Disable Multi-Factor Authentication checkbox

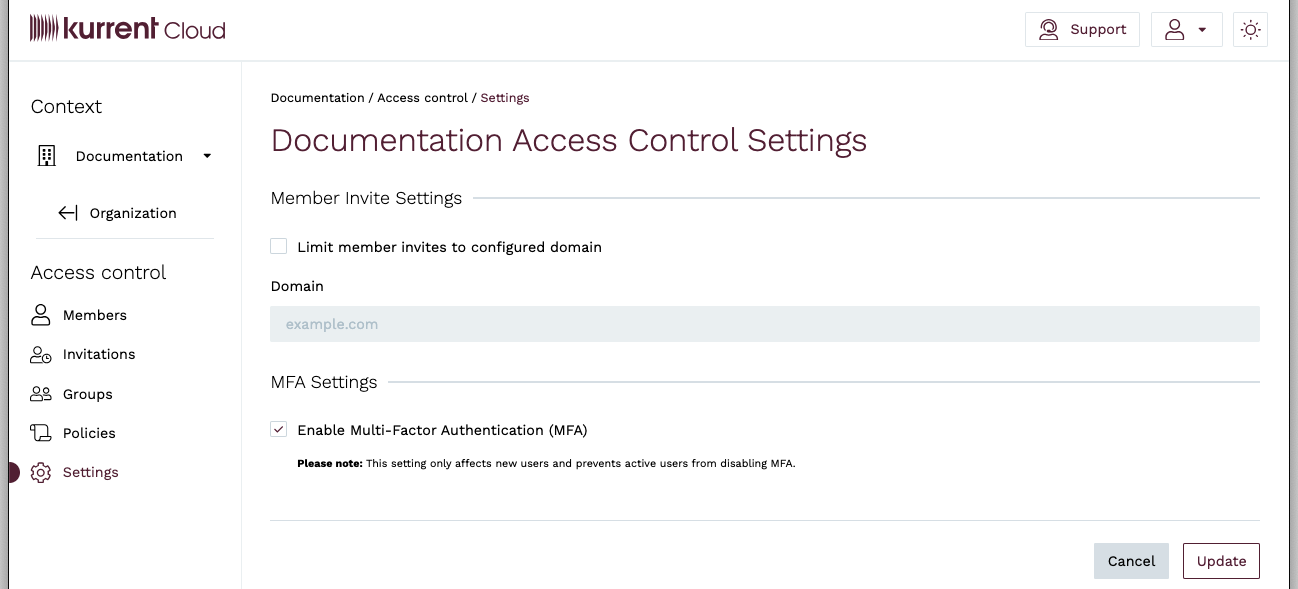point(278,429)
